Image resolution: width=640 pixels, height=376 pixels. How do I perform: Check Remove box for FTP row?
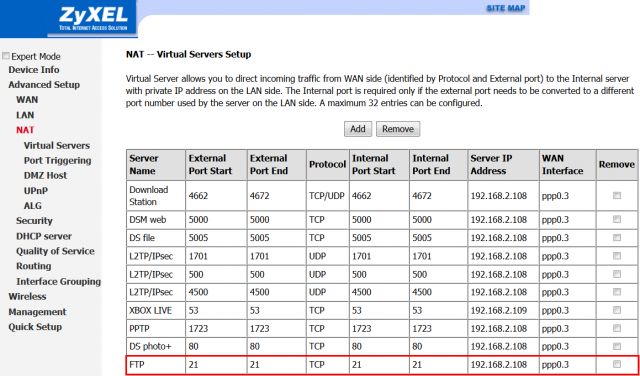click(617, 364)
